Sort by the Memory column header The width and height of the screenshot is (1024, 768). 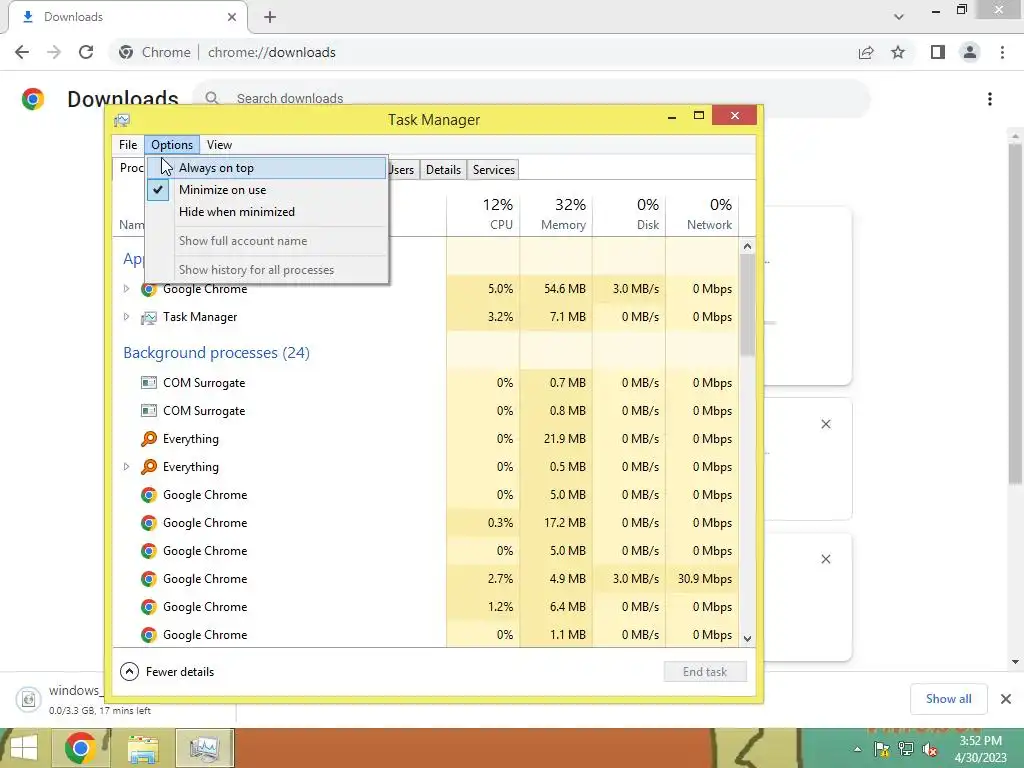coord(556,214)
